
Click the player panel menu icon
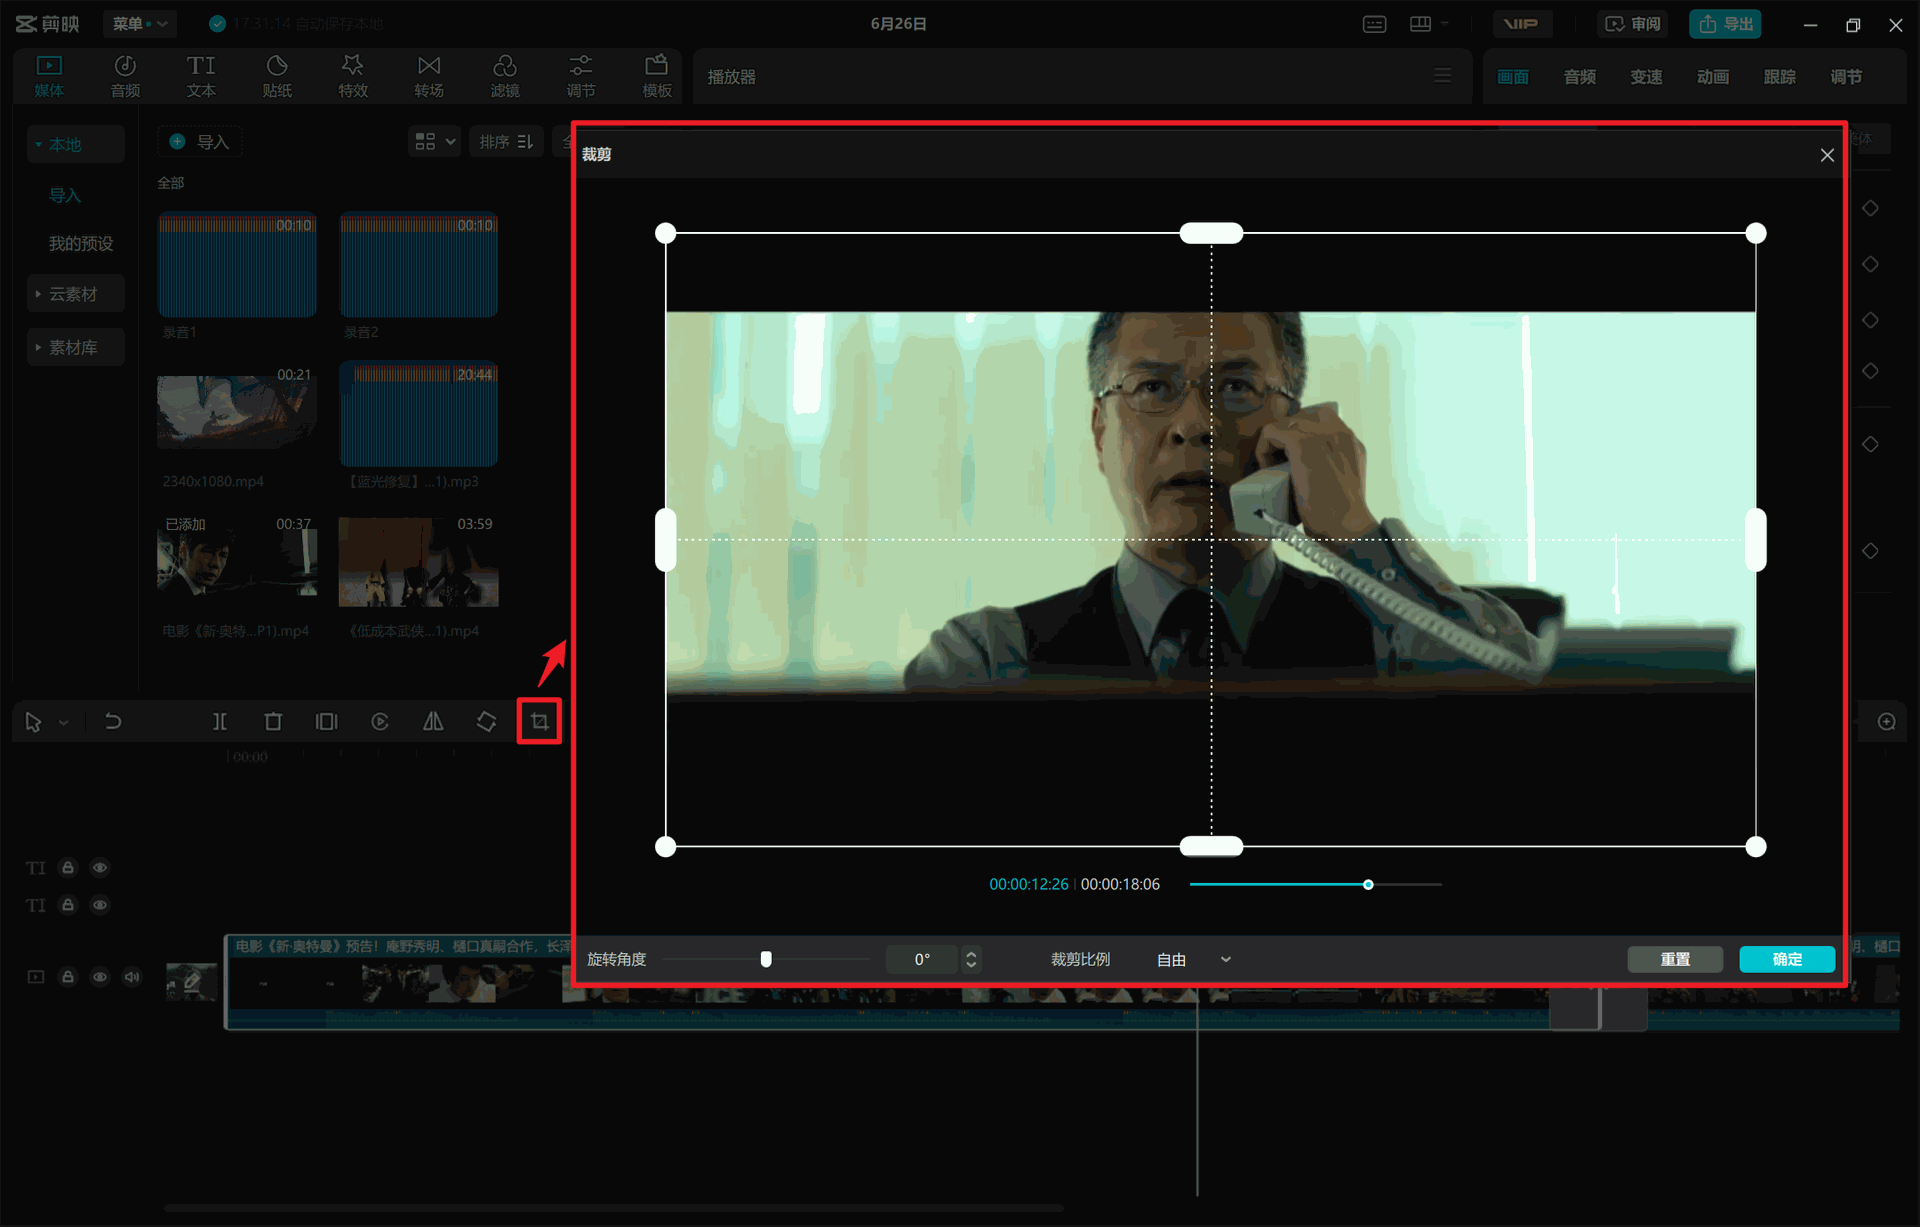[1442, 76]
